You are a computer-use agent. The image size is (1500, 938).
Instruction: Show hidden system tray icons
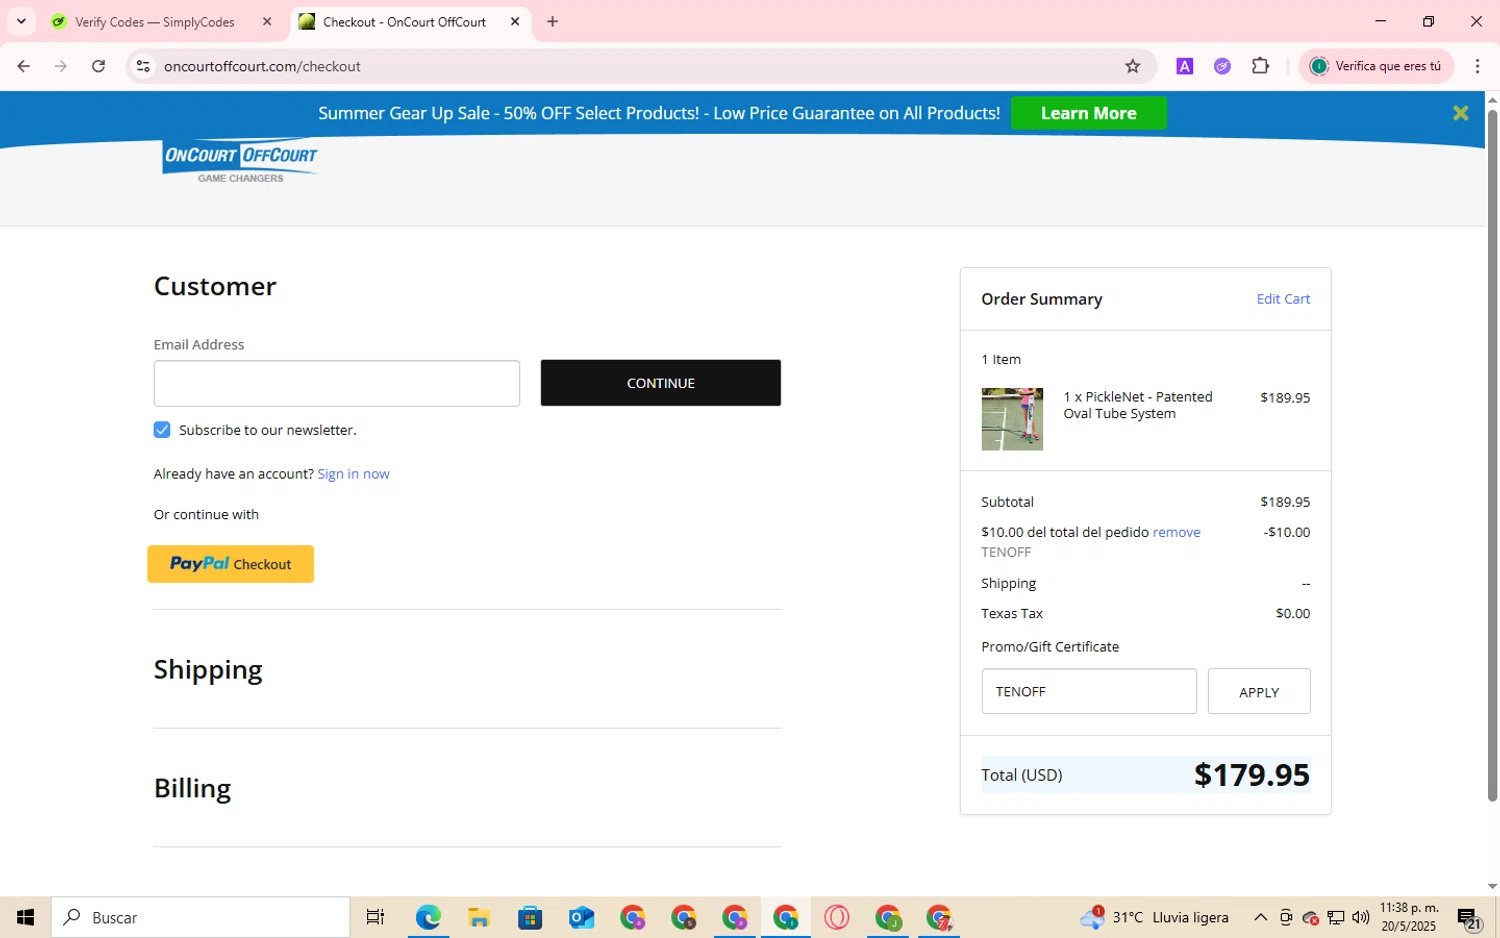[x=1260, y=917]
